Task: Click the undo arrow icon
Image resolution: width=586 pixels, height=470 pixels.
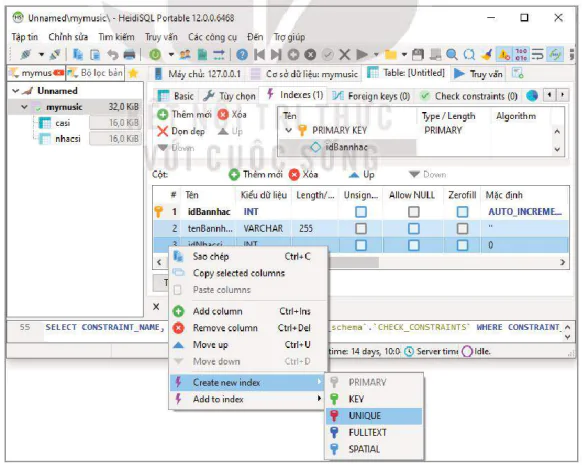Action: click(112, 55)
